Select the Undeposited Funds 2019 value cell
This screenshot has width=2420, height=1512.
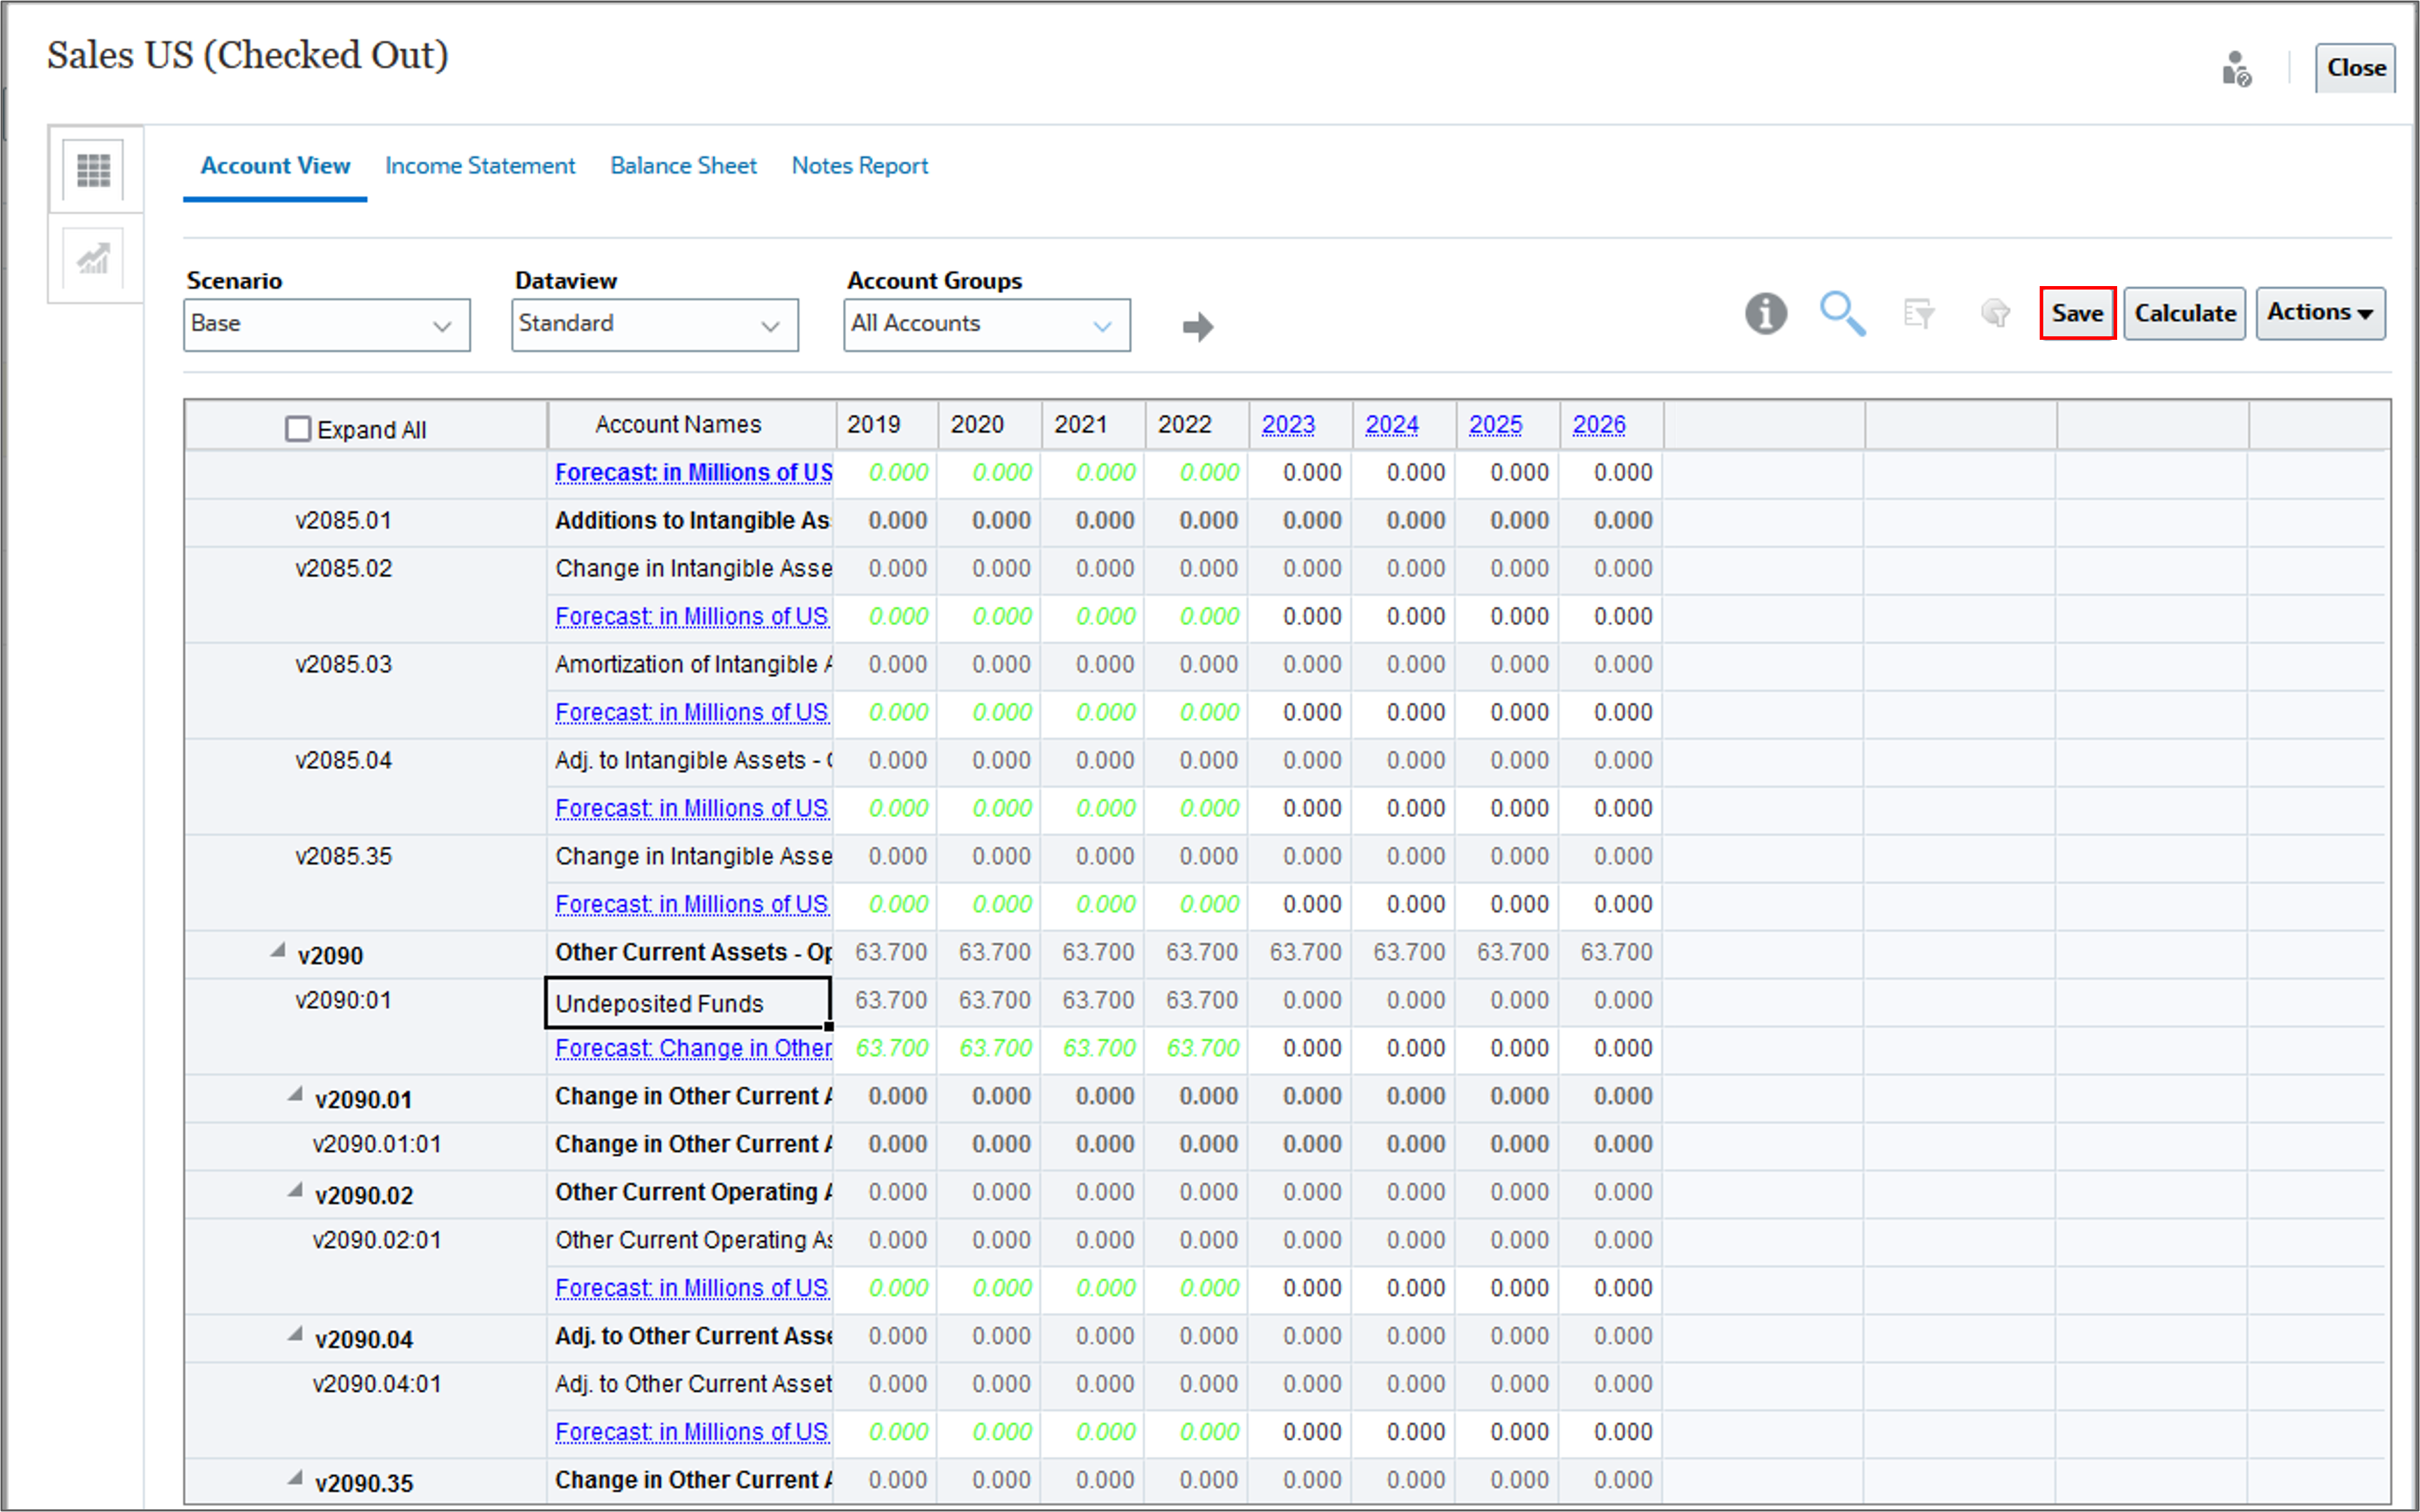pos(889,1001)
